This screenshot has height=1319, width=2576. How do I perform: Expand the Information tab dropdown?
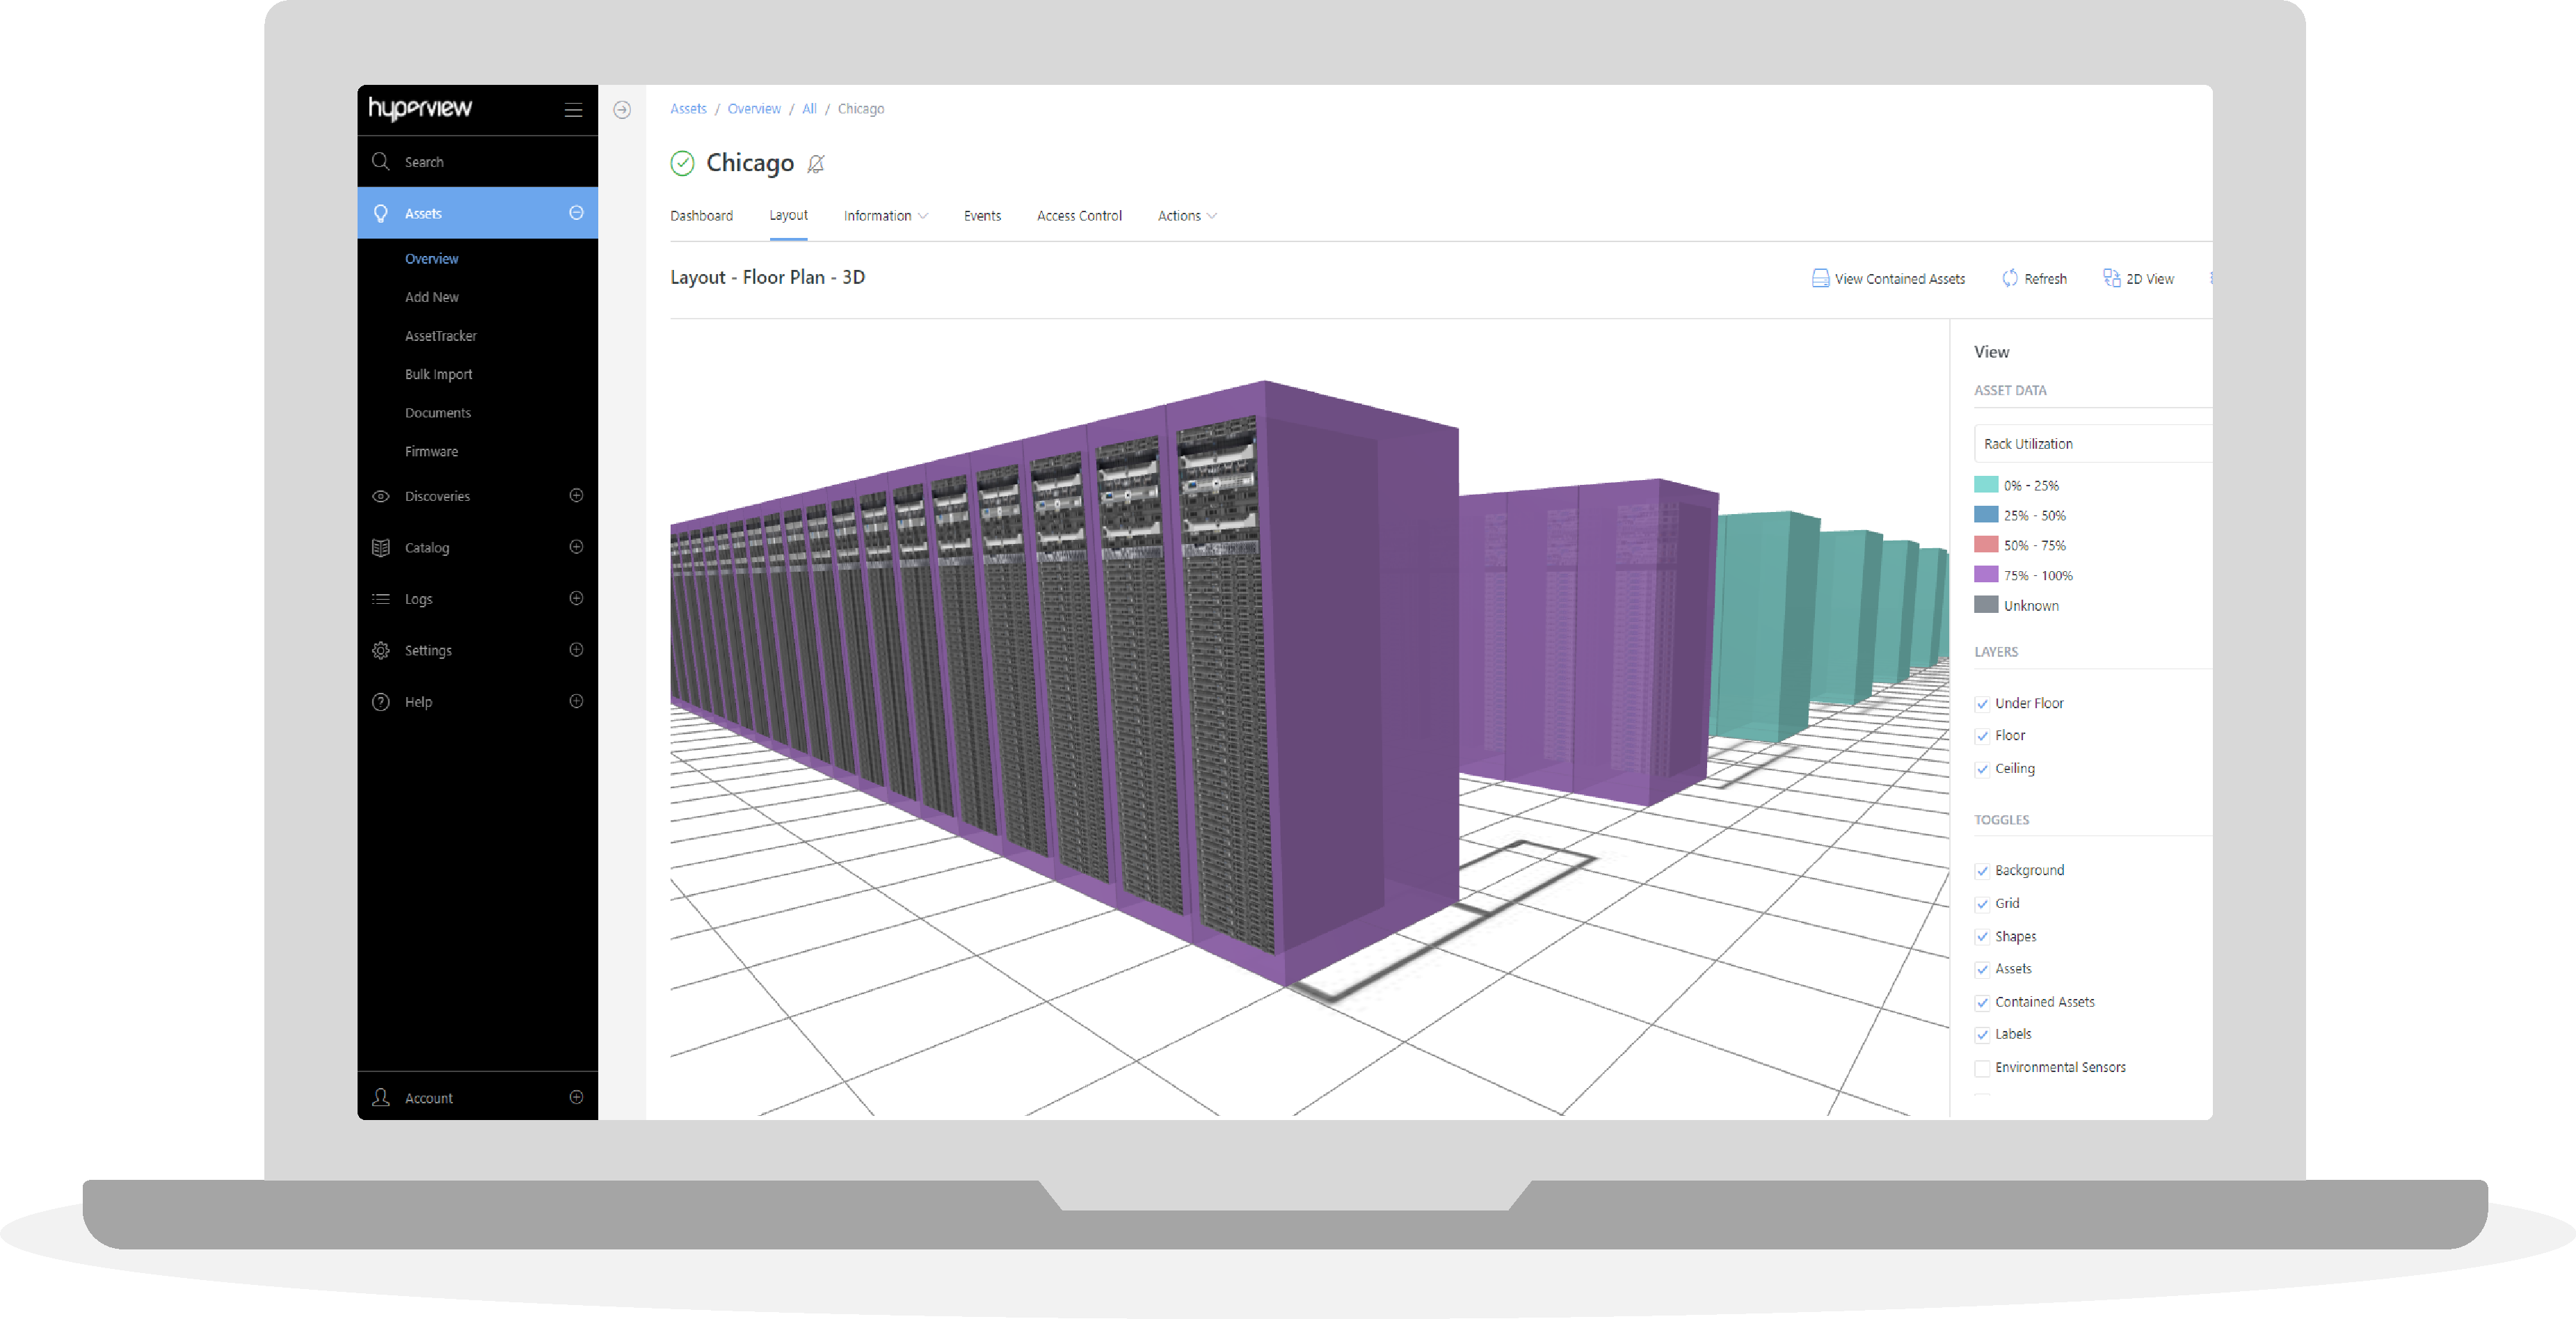click(x=885, y=216)
